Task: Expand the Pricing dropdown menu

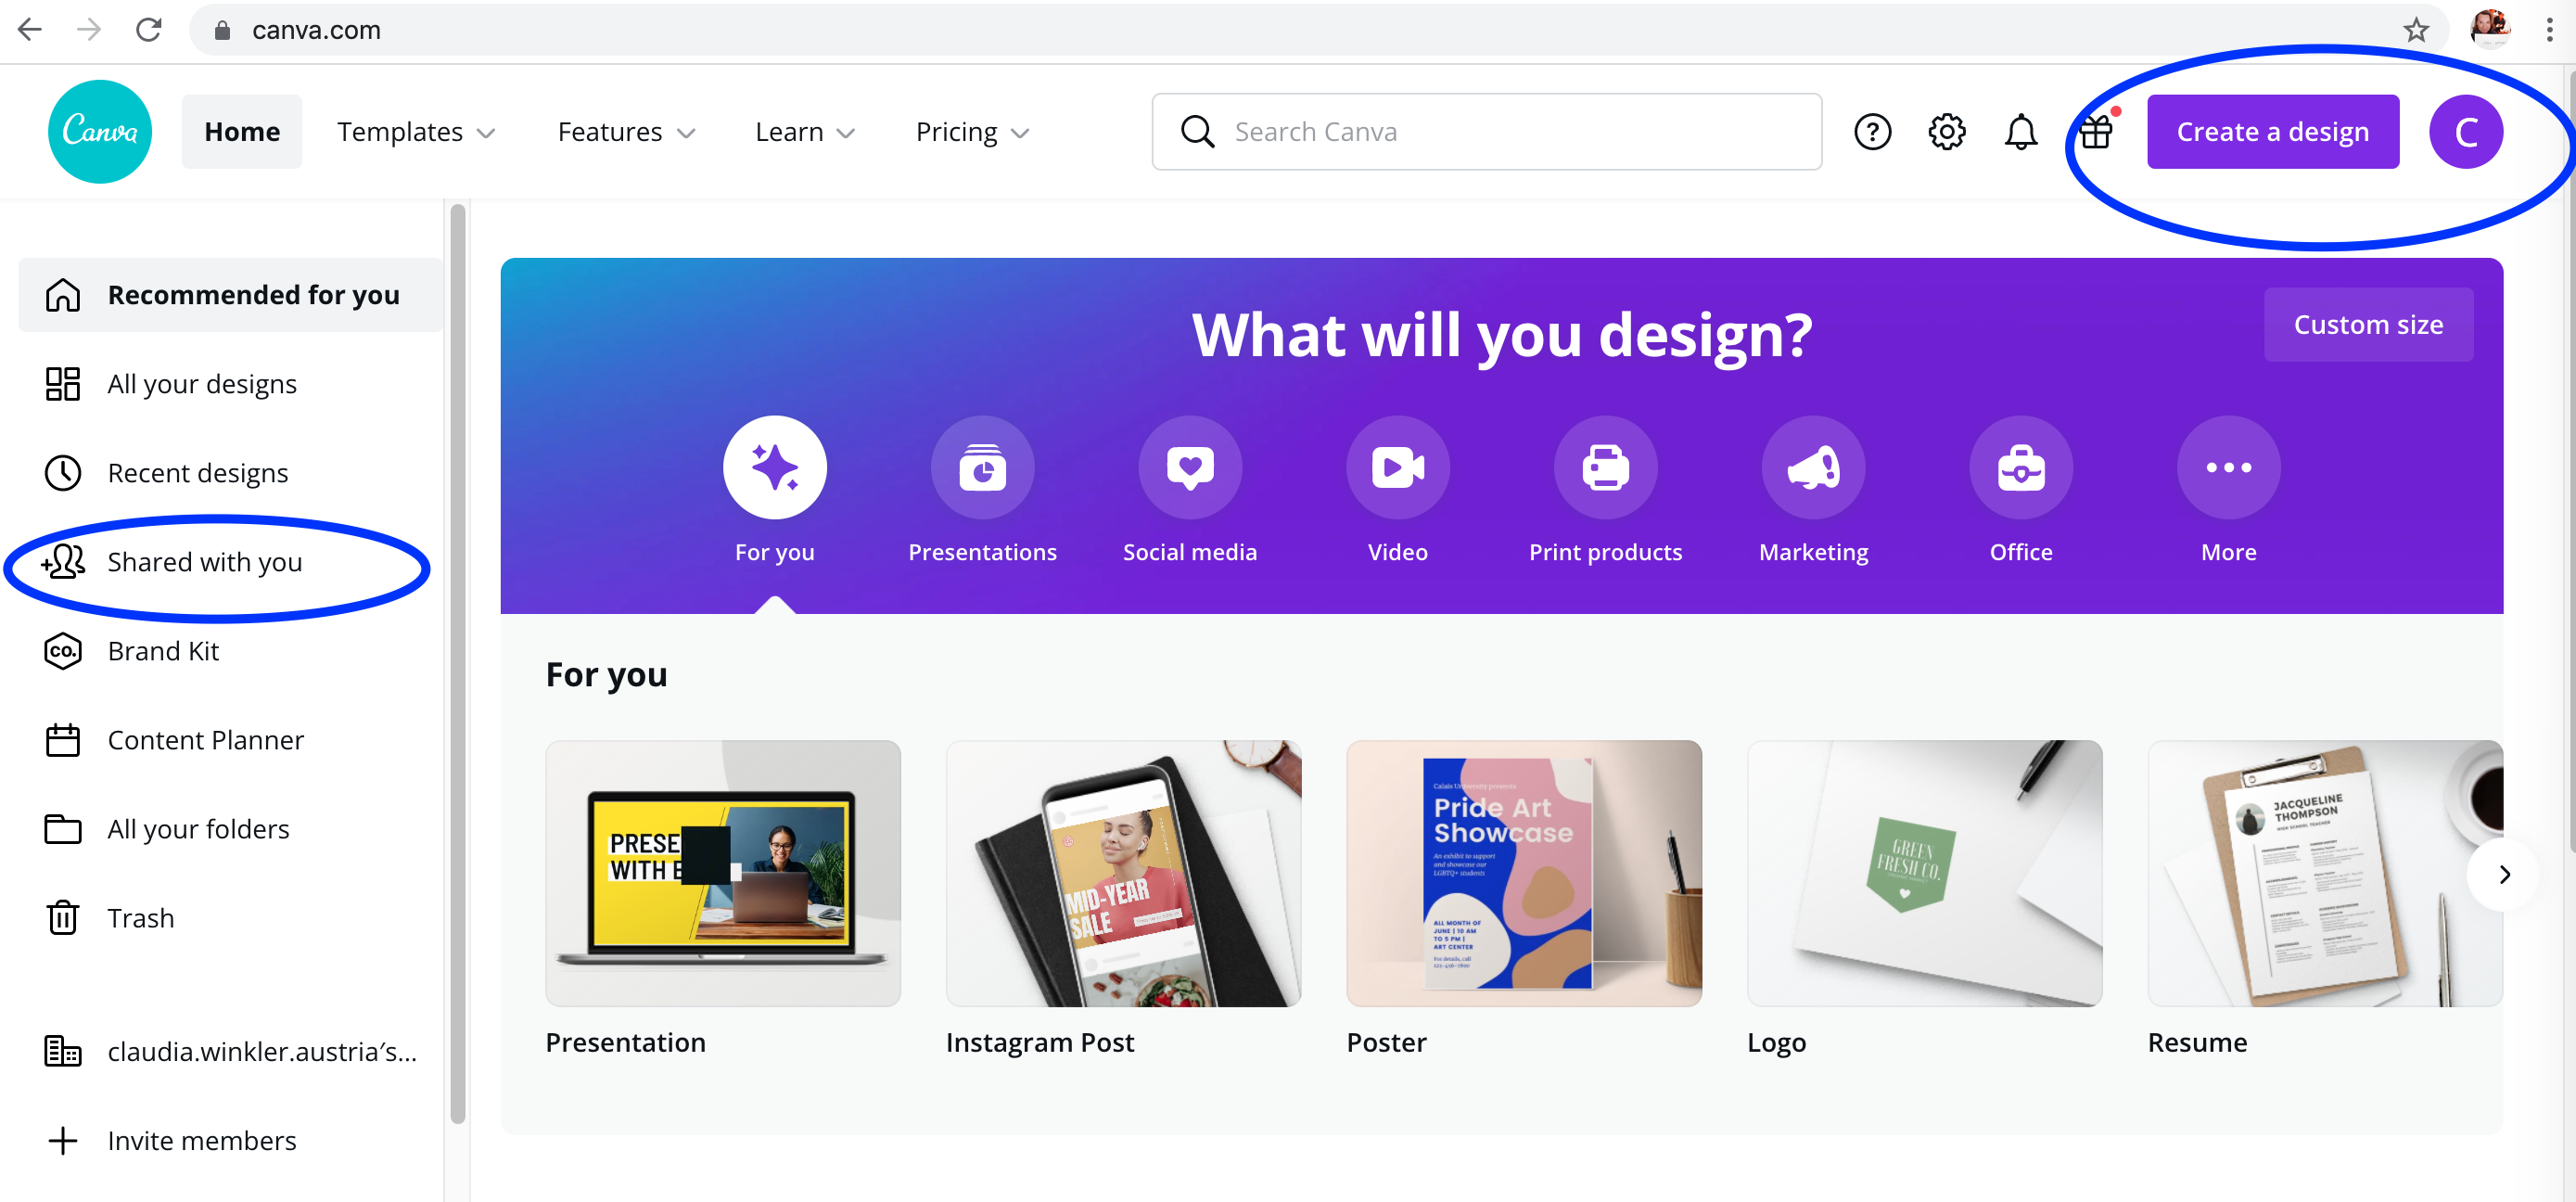Action: point(972,132)
